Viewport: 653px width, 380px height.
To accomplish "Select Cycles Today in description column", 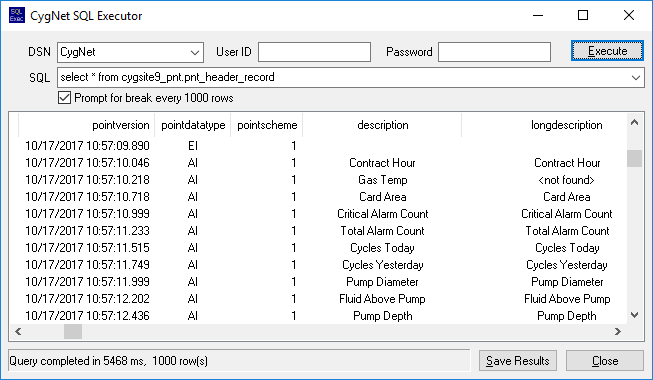I will 382,248.
